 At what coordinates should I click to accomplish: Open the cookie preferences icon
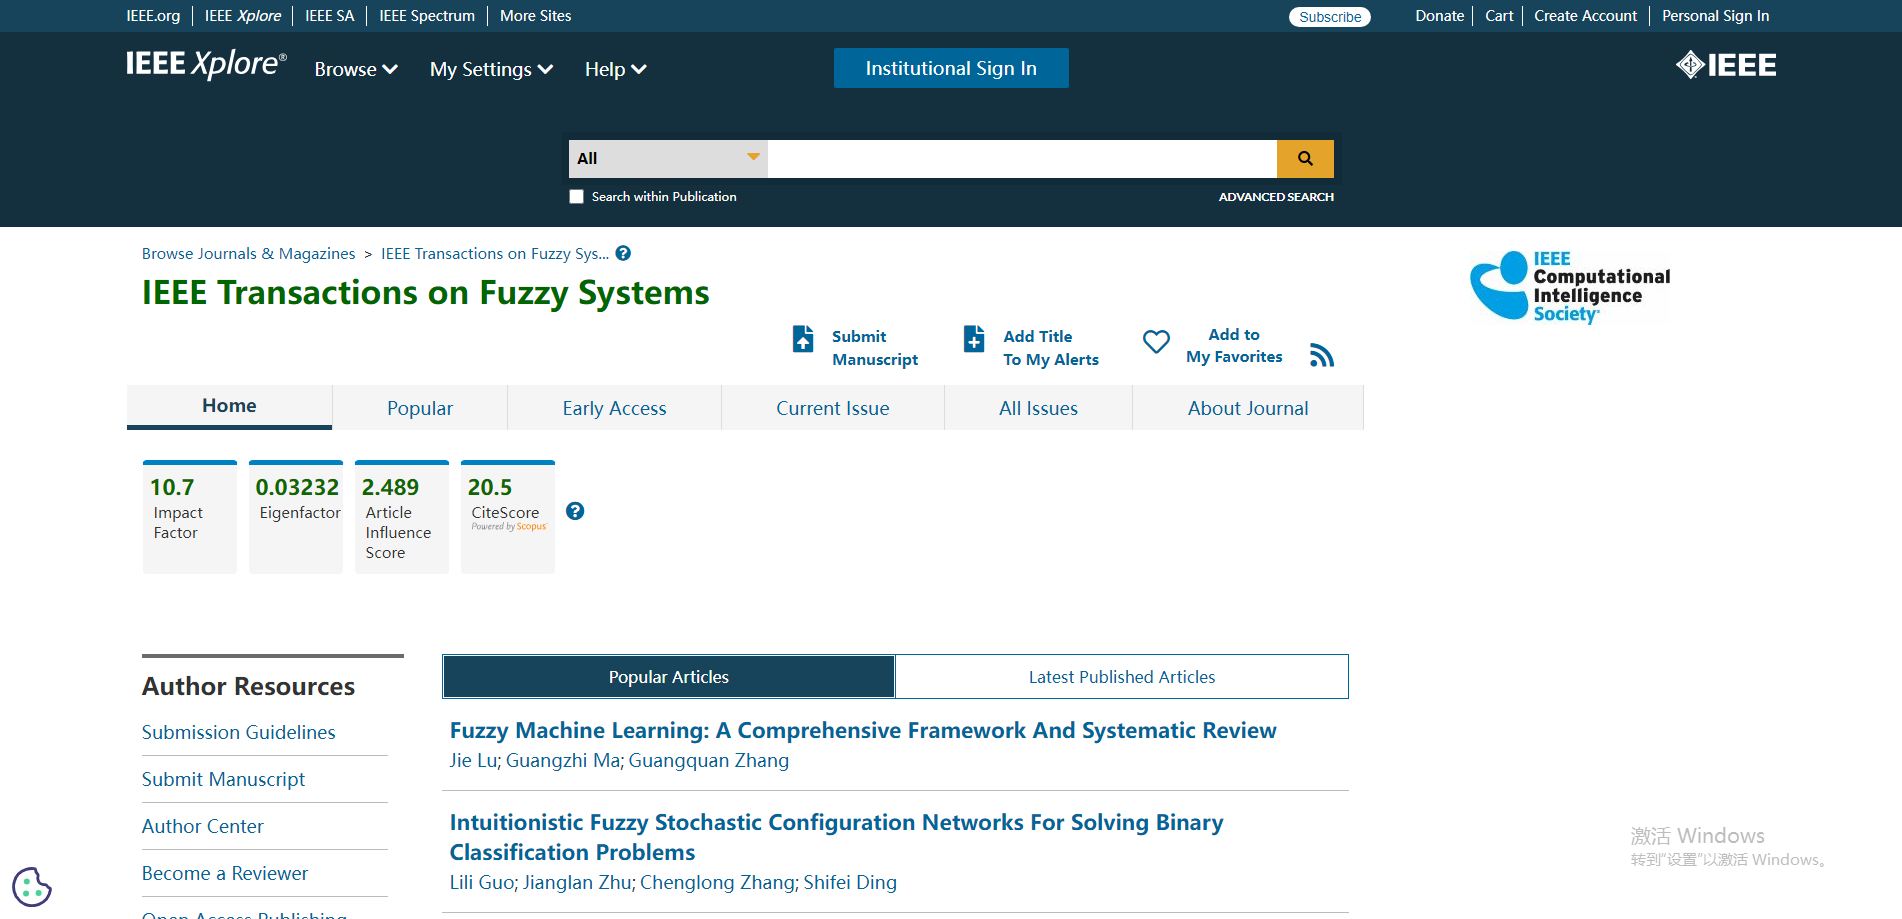(x=31, y=886)
